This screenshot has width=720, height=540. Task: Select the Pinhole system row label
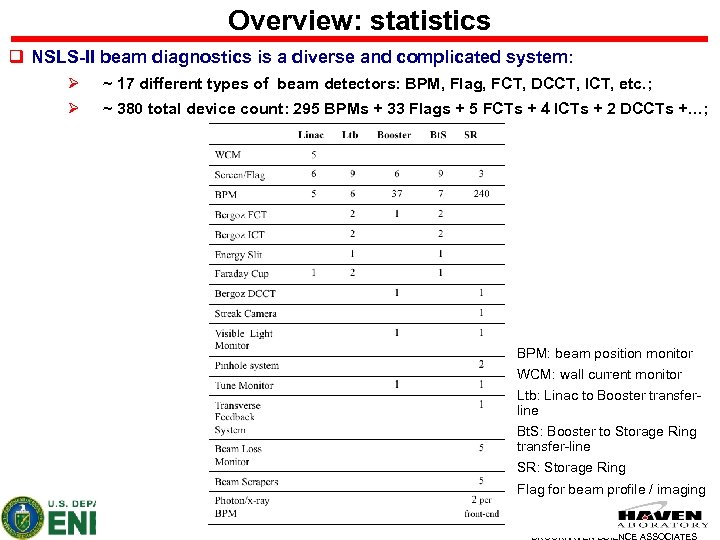tap(247, 366)
